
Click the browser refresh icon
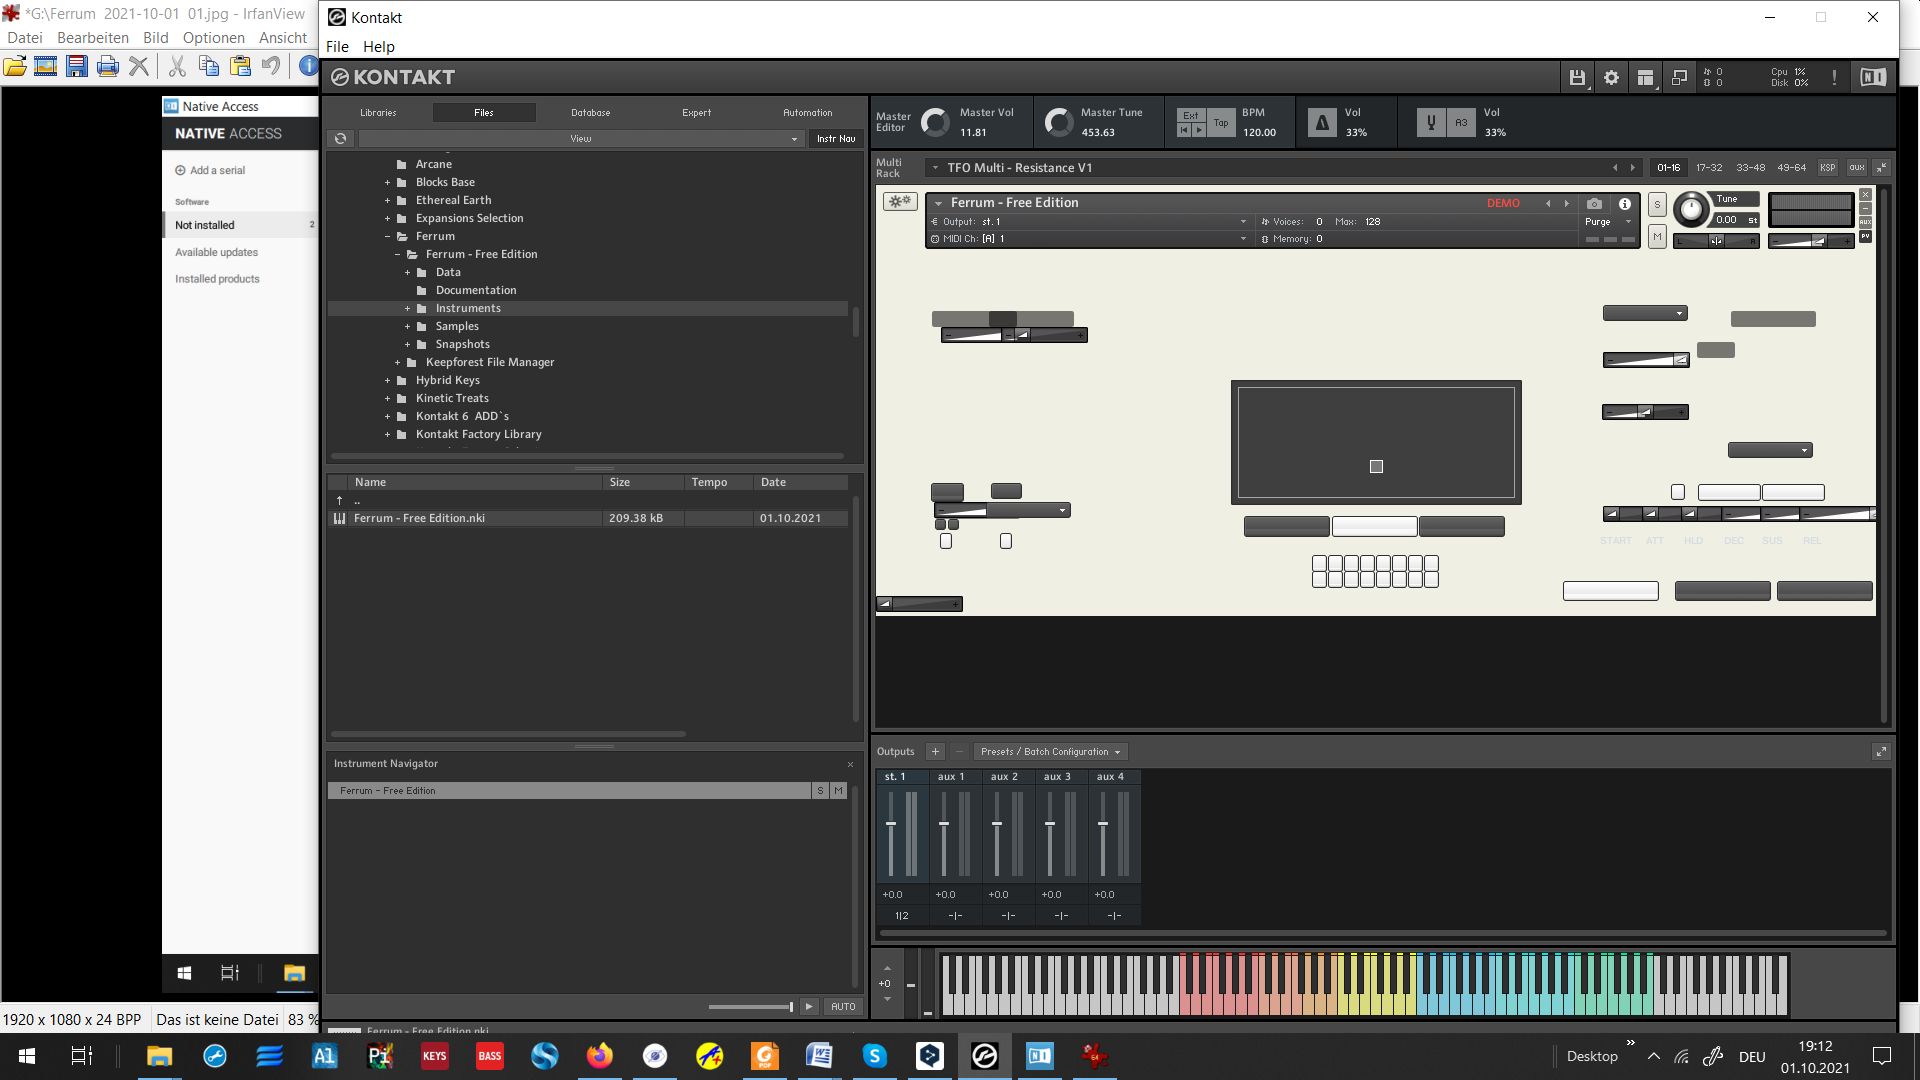340,139
